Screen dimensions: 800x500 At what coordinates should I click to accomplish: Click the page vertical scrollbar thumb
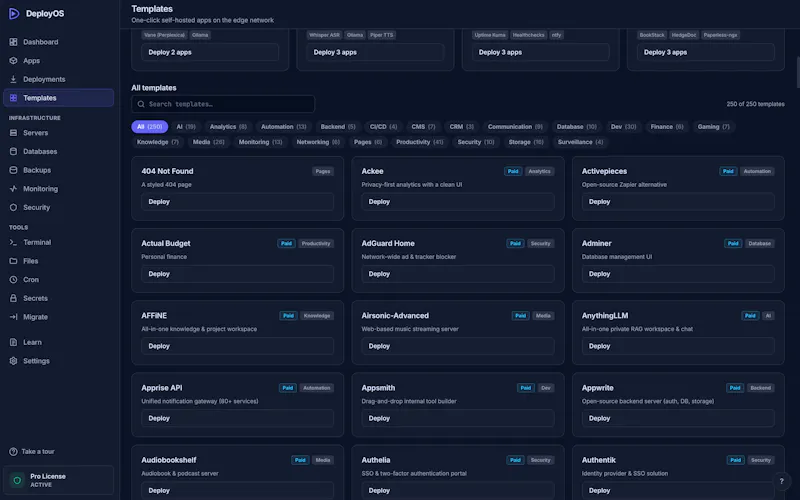pyautogui.click(x=797, y=71)
